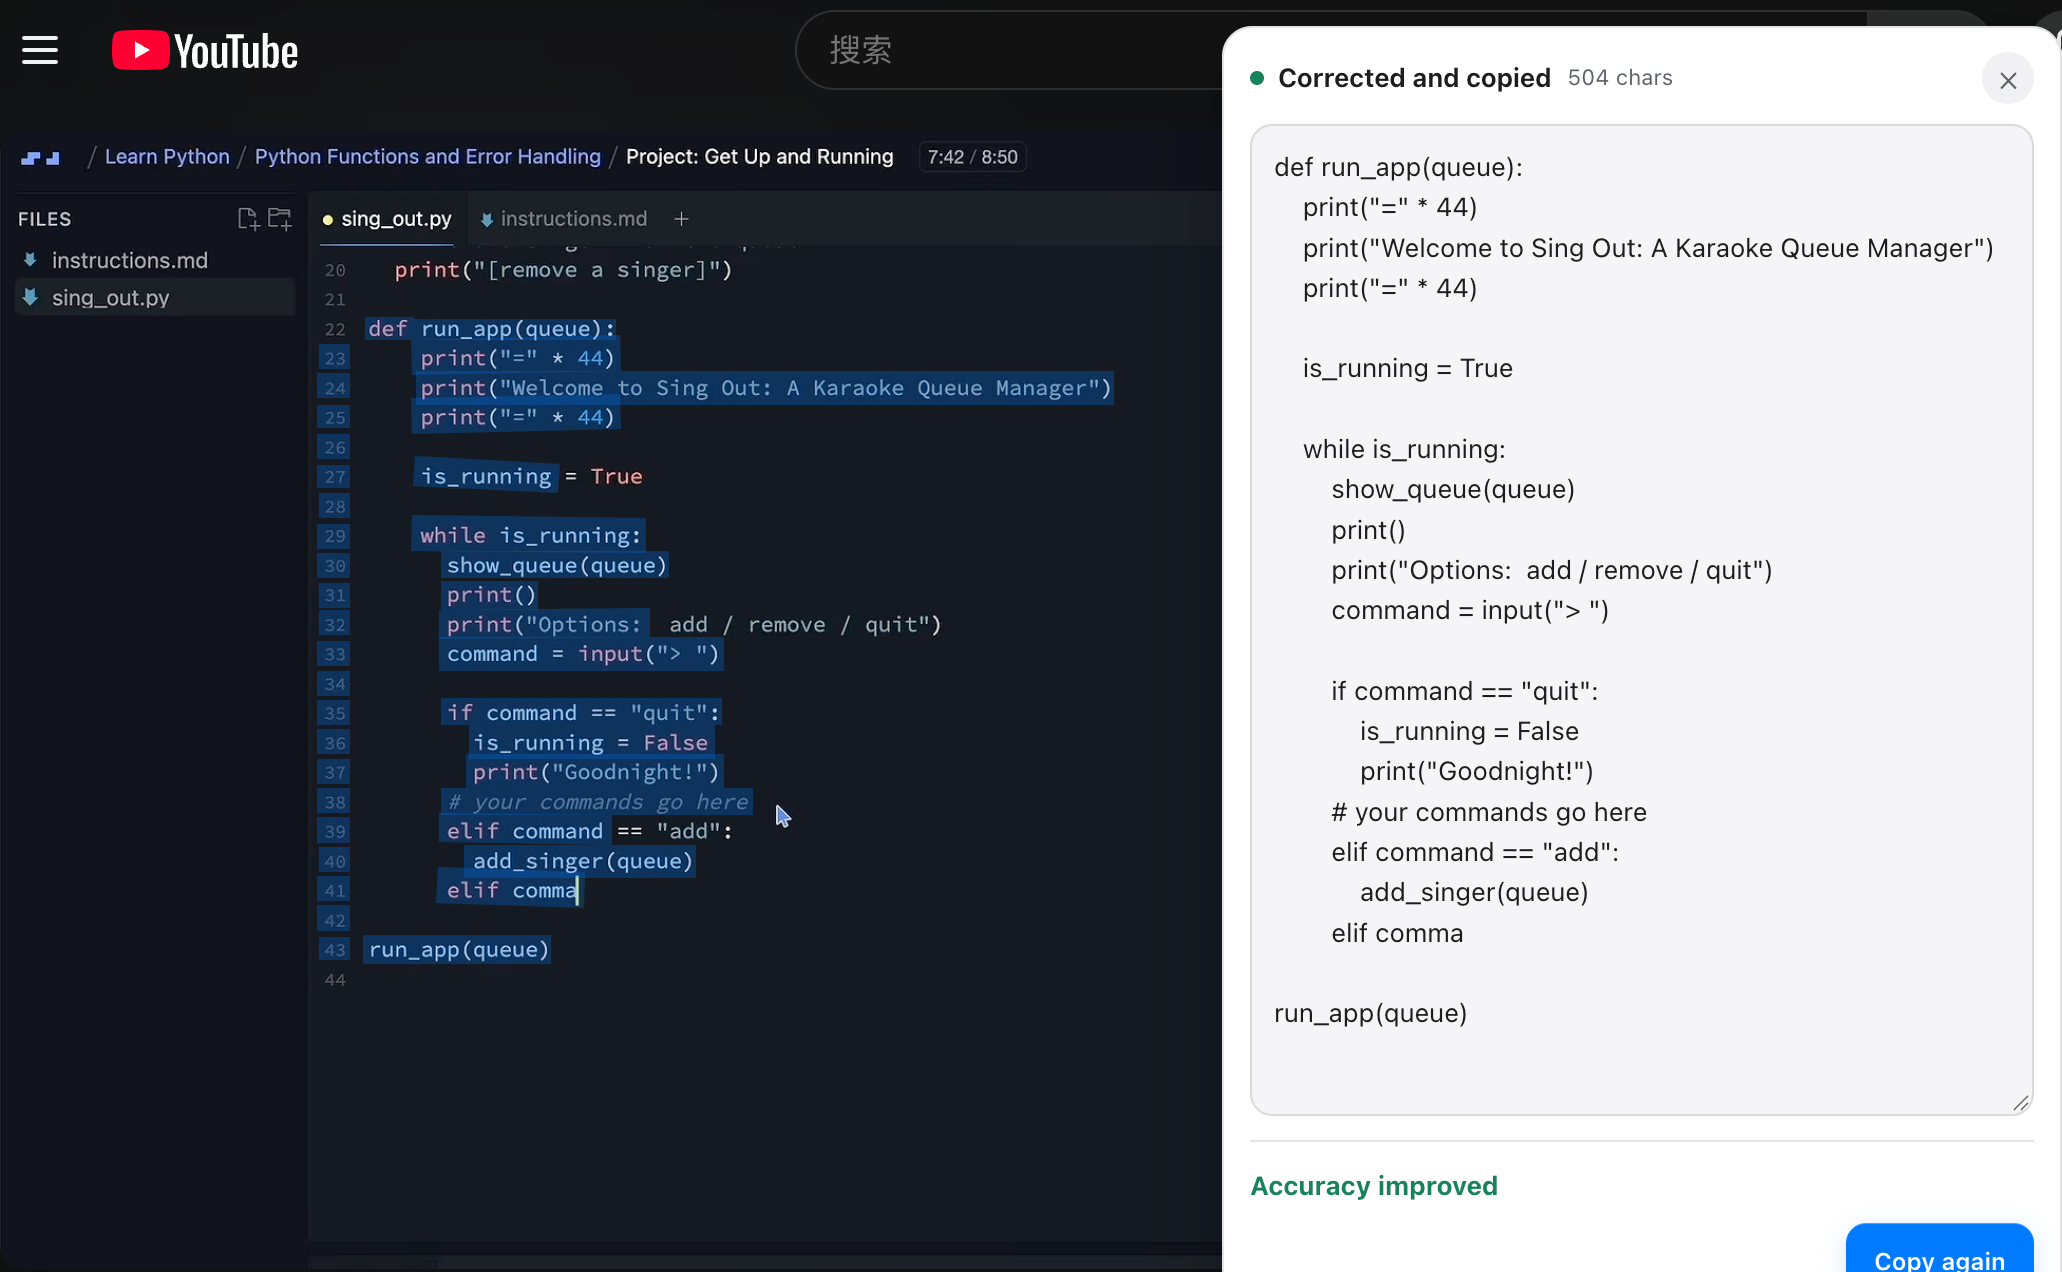Click show_queue(queue) line in editor

[556, 565]
